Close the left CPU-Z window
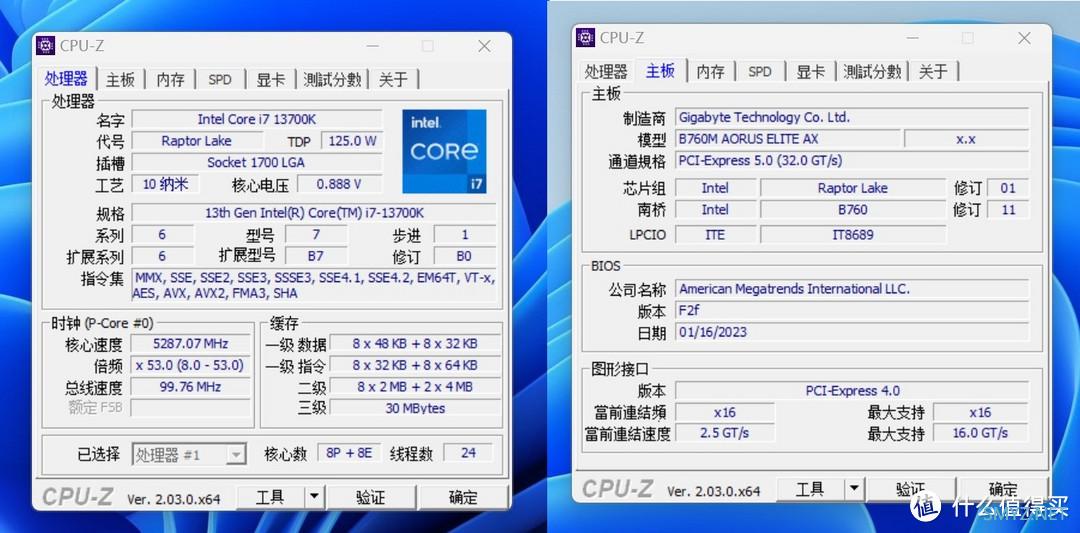Viewport: 1080px width, 533px height. click(x=485, y=46)
